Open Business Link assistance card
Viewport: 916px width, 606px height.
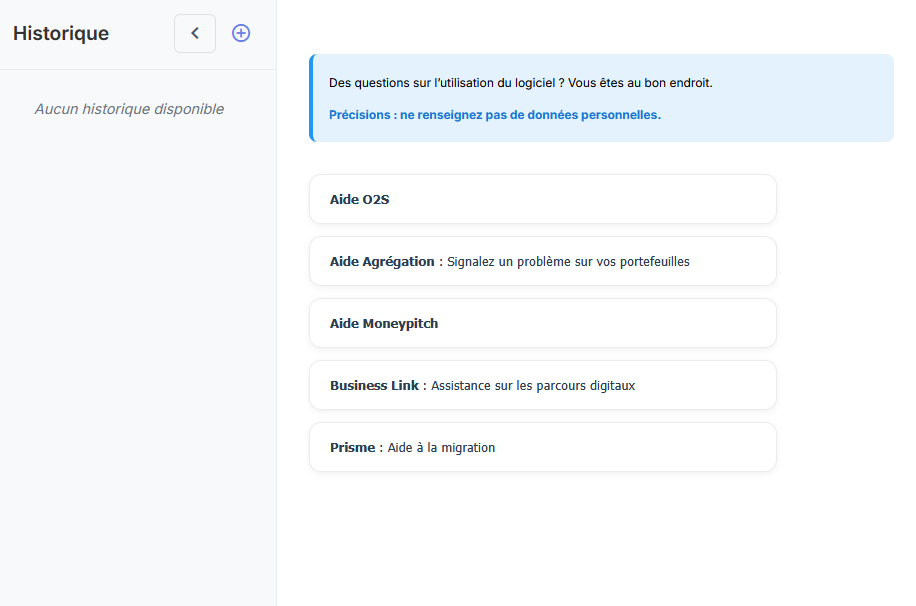point(542,385)
